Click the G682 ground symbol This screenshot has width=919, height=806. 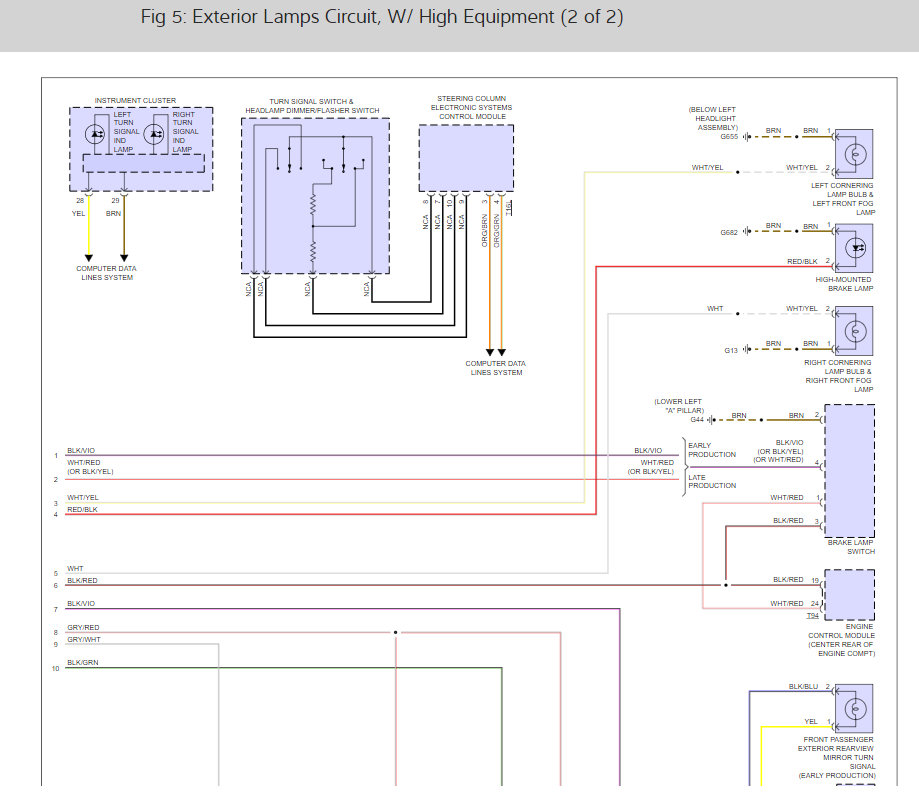tap(747, 232)
